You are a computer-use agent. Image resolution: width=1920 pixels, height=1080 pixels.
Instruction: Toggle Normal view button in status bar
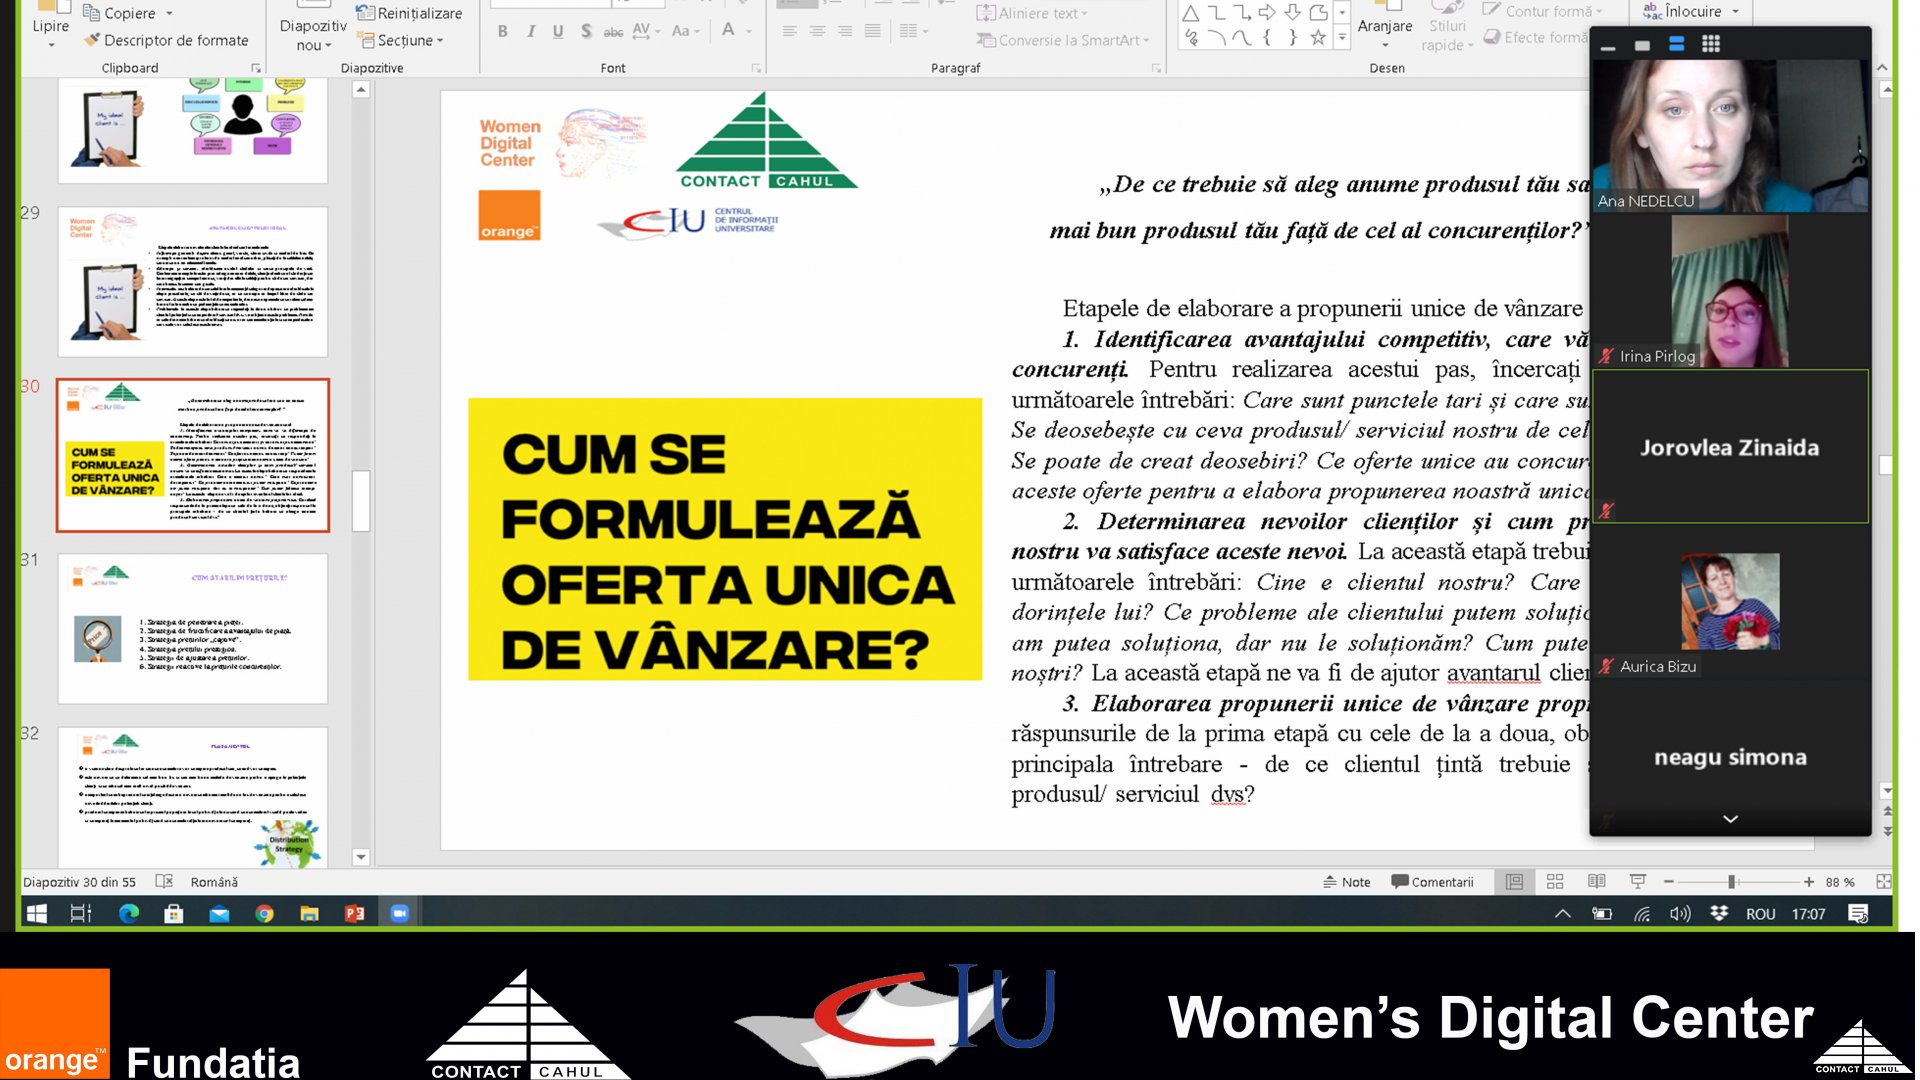click(x=1514, y=882)
